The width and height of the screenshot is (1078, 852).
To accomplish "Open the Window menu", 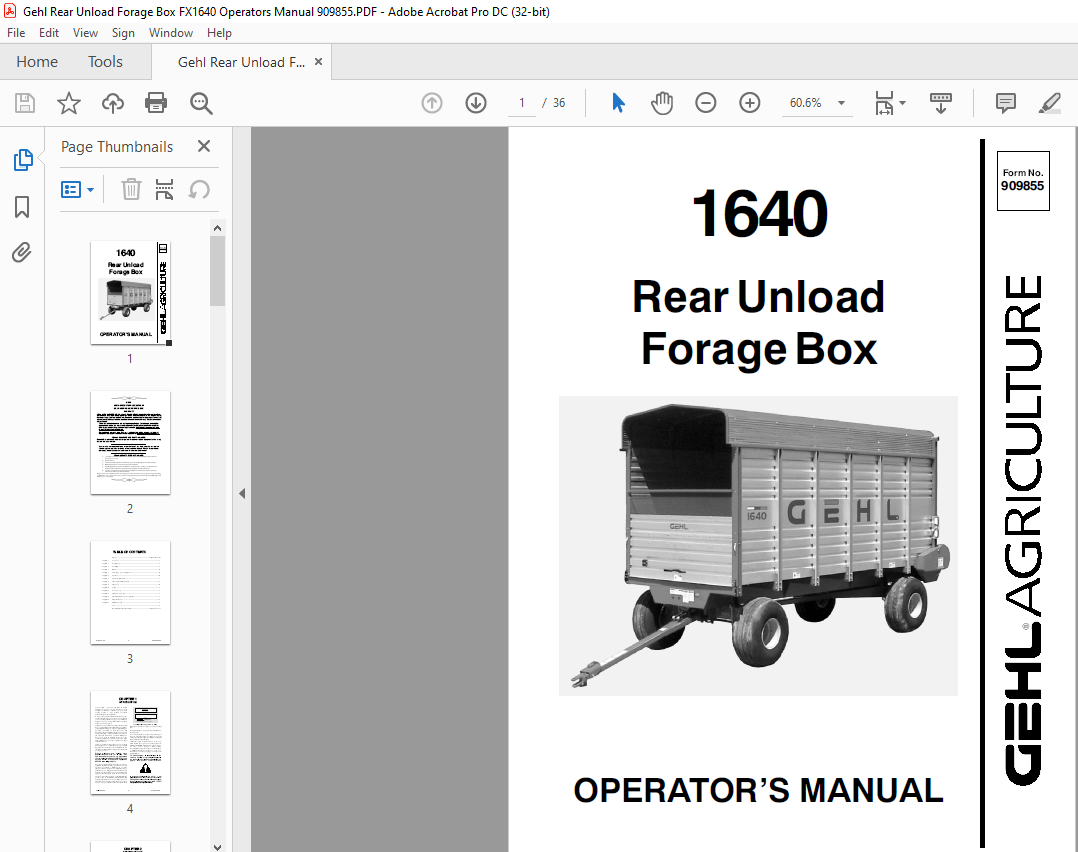I will pyautogui.click(x=170, y=33).
